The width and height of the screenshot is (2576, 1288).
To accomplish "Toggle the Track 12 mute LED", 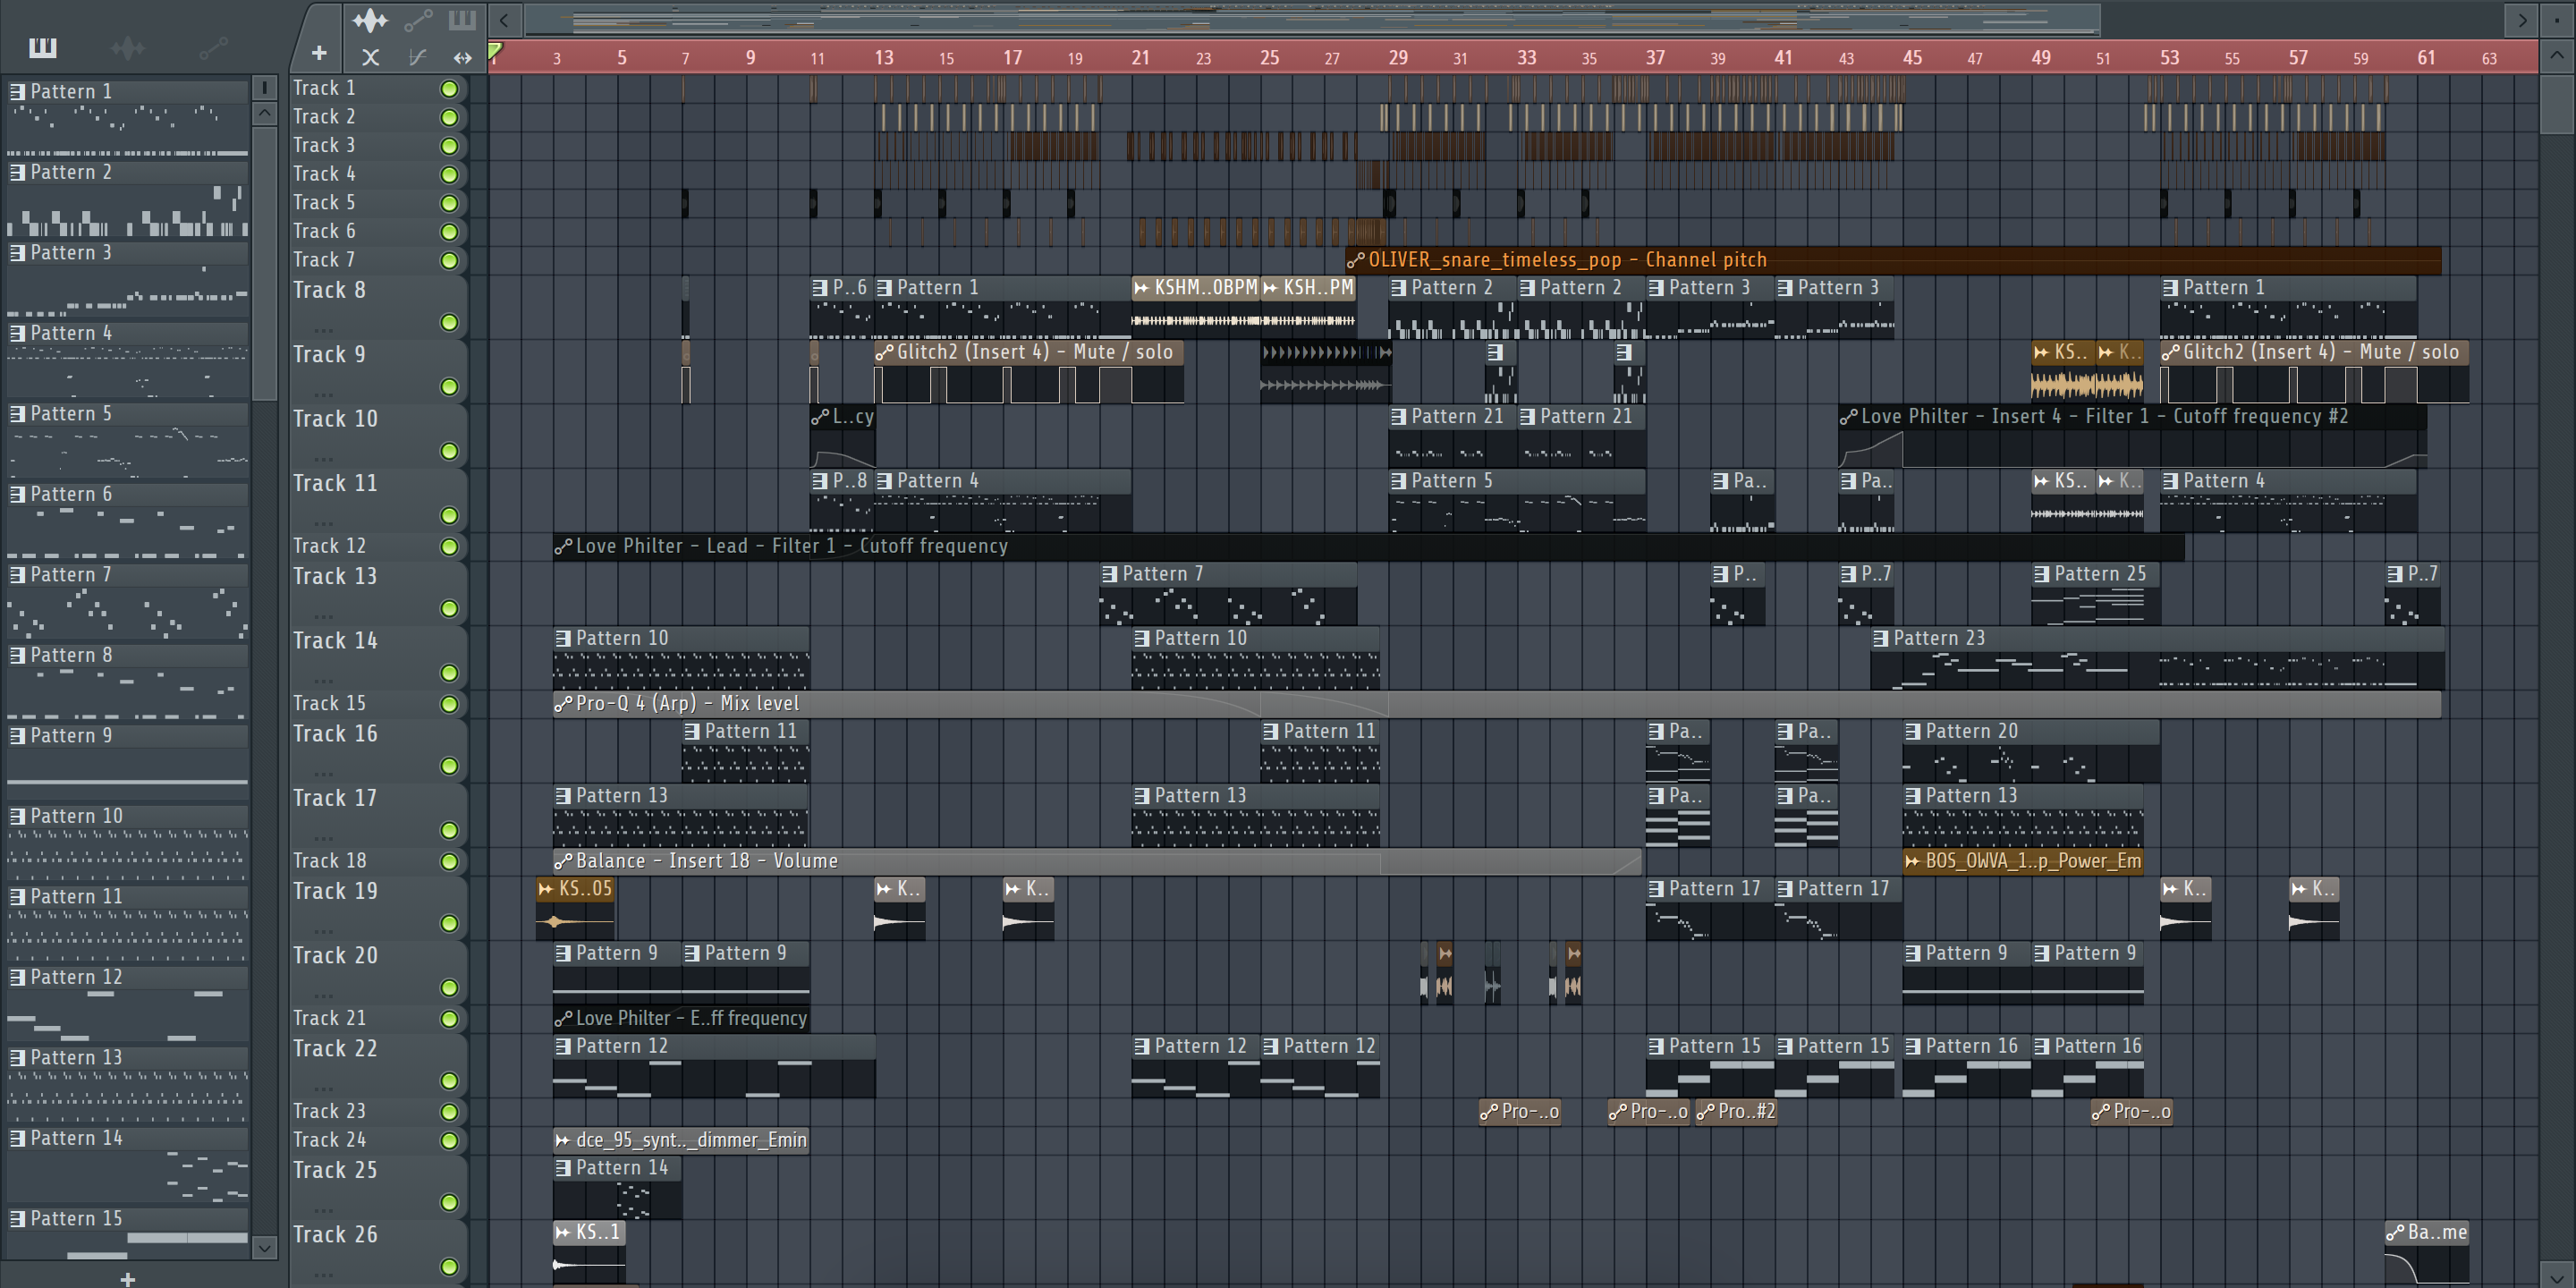I will click(450, 547).
